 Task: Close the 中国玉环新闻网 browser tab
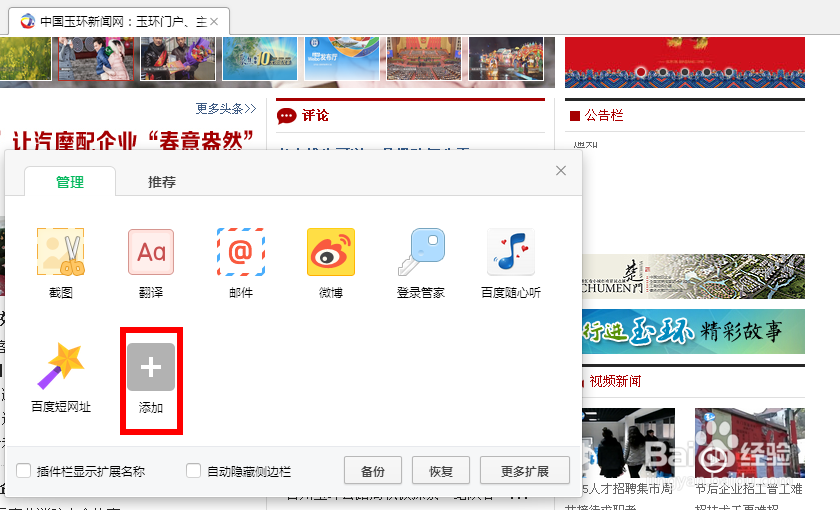pyautogui.click(x=214, y=21)
